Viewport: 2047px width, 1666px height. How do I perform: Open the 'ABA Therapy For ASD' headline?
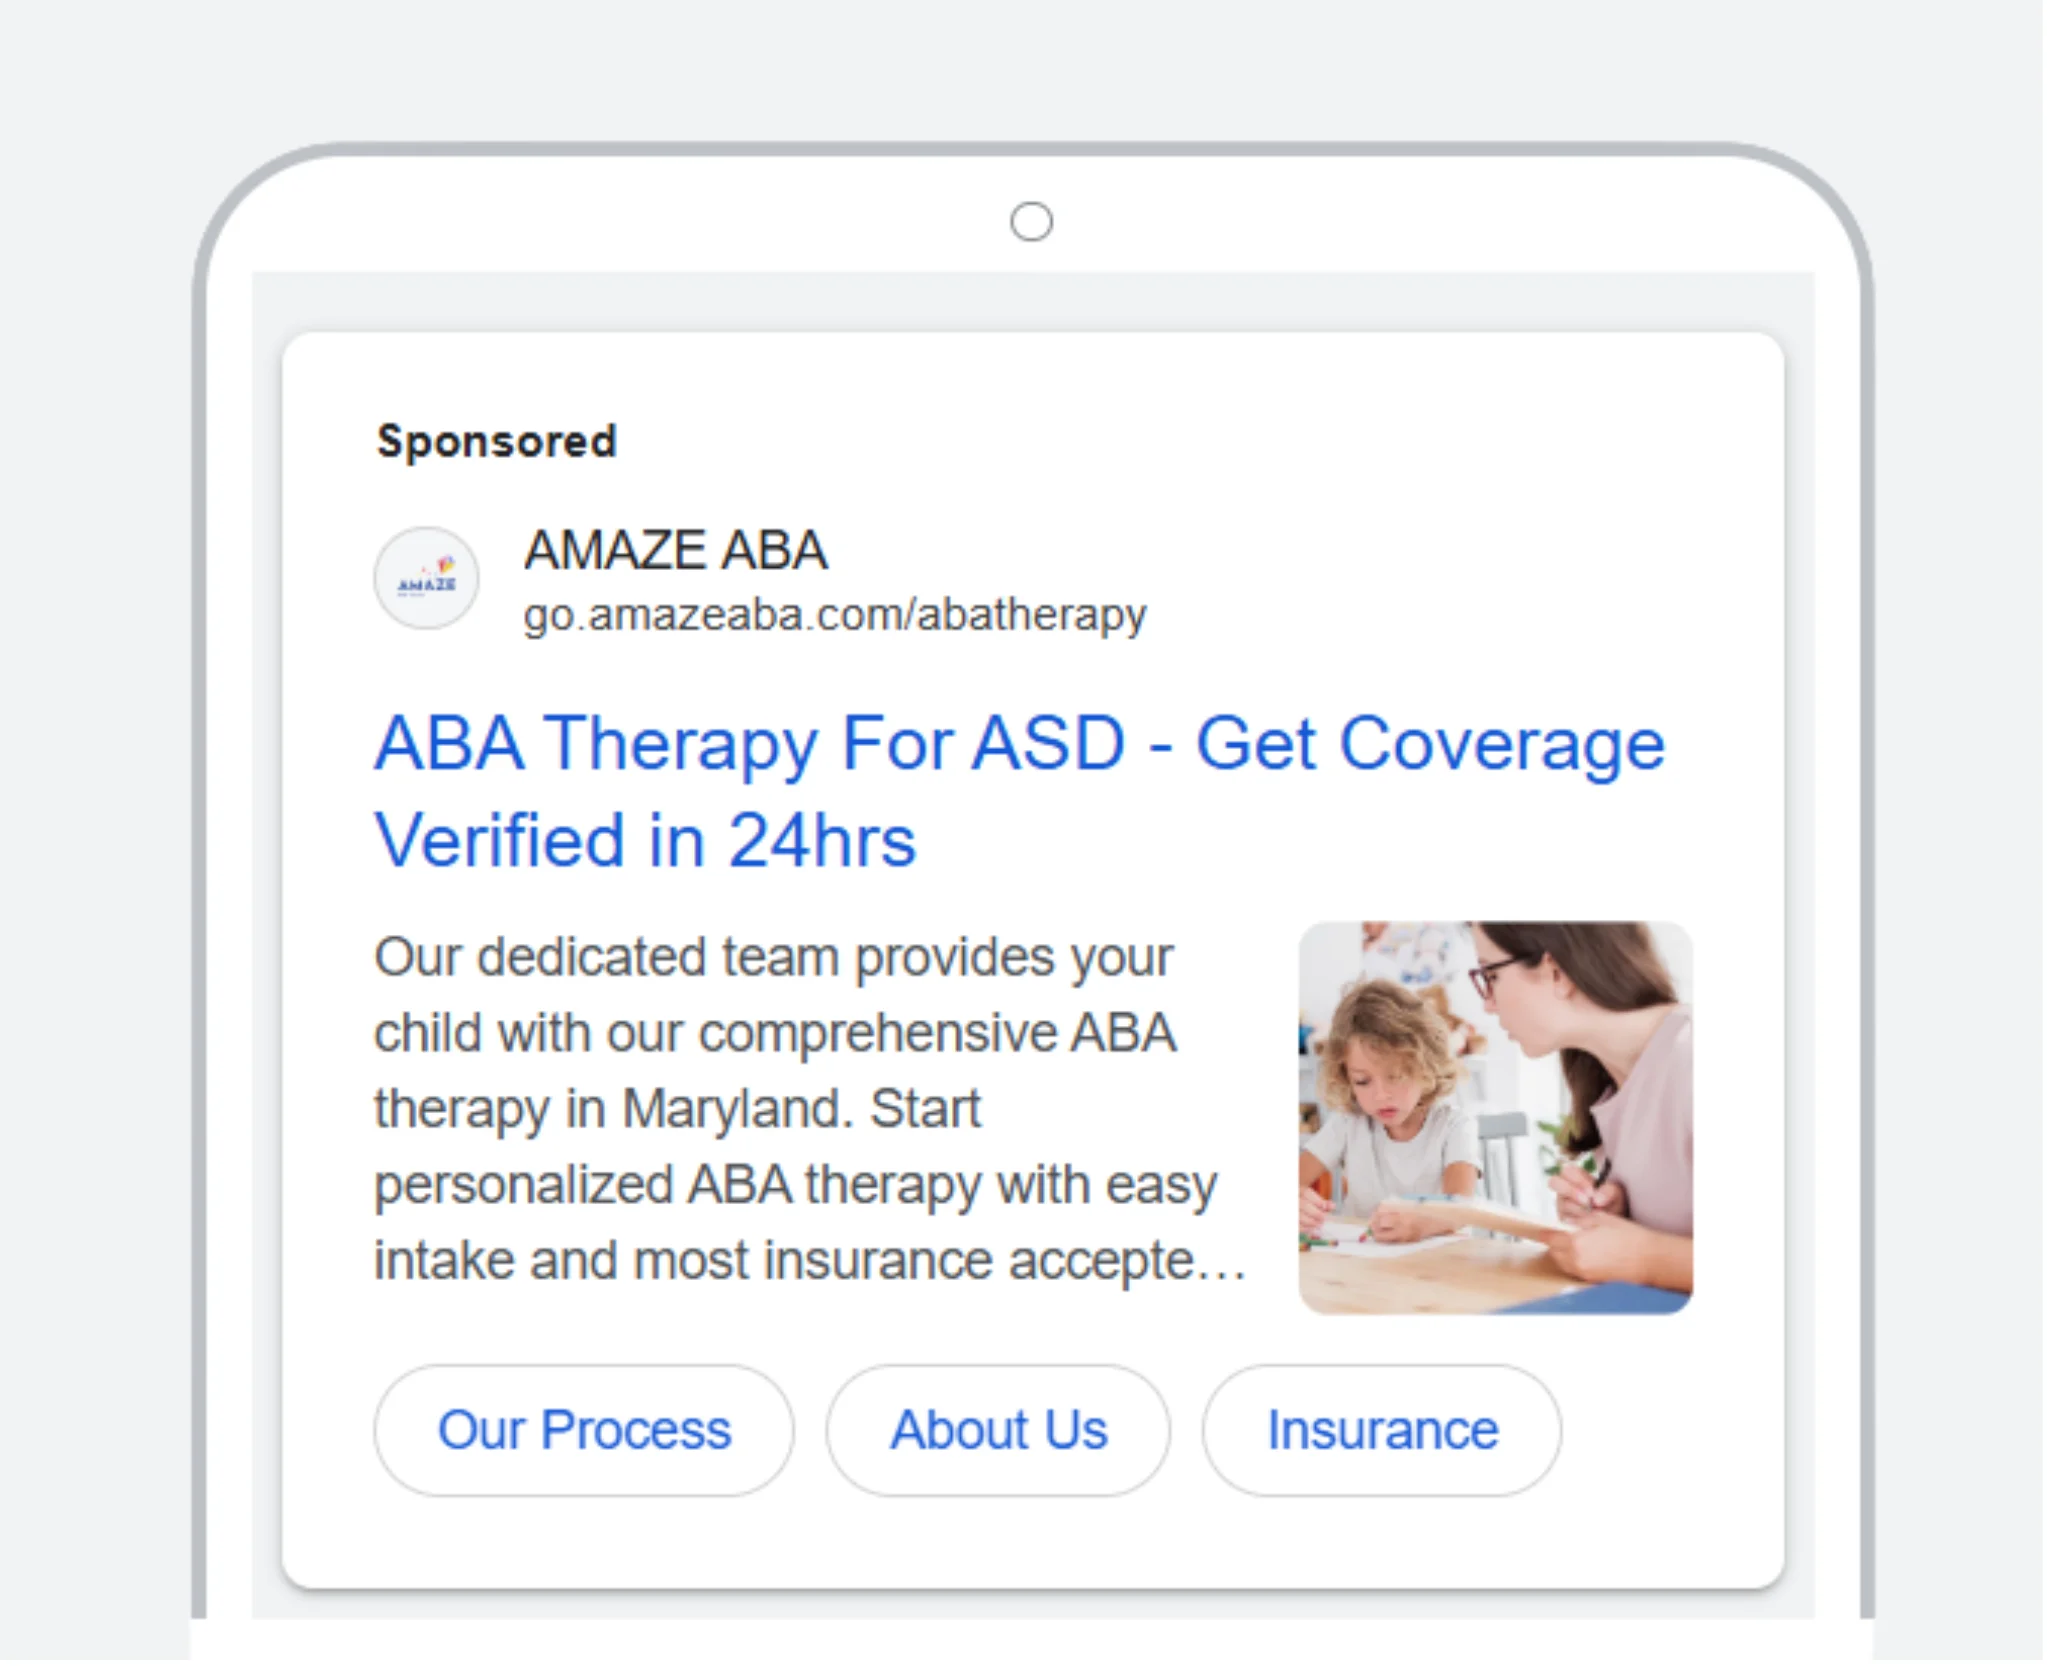[750, 744]
